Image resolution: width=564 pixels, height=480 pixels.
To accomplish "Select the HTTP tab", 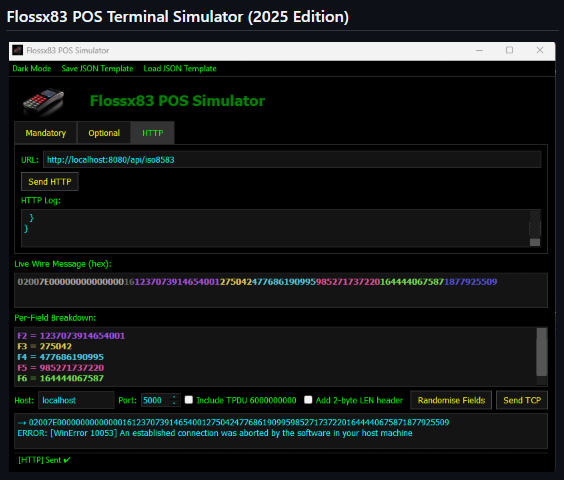I will click(153, 133).
